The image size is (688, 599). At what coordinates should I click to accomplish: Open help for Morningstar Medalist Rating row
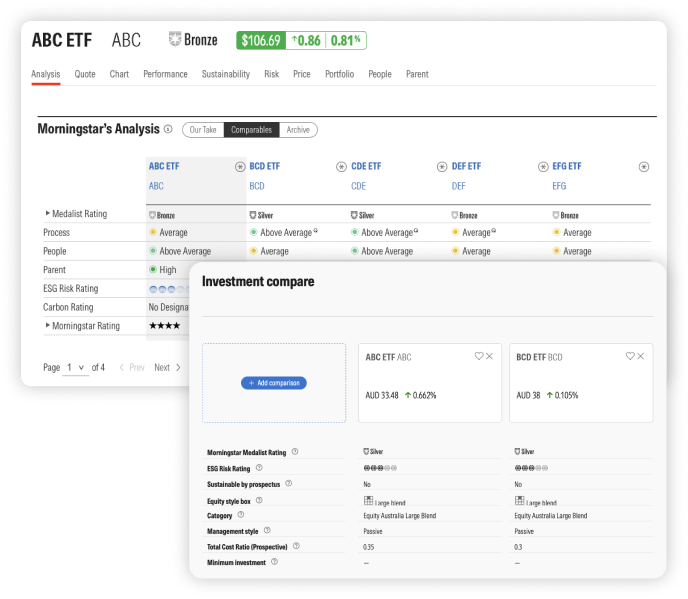coord(295,452)
